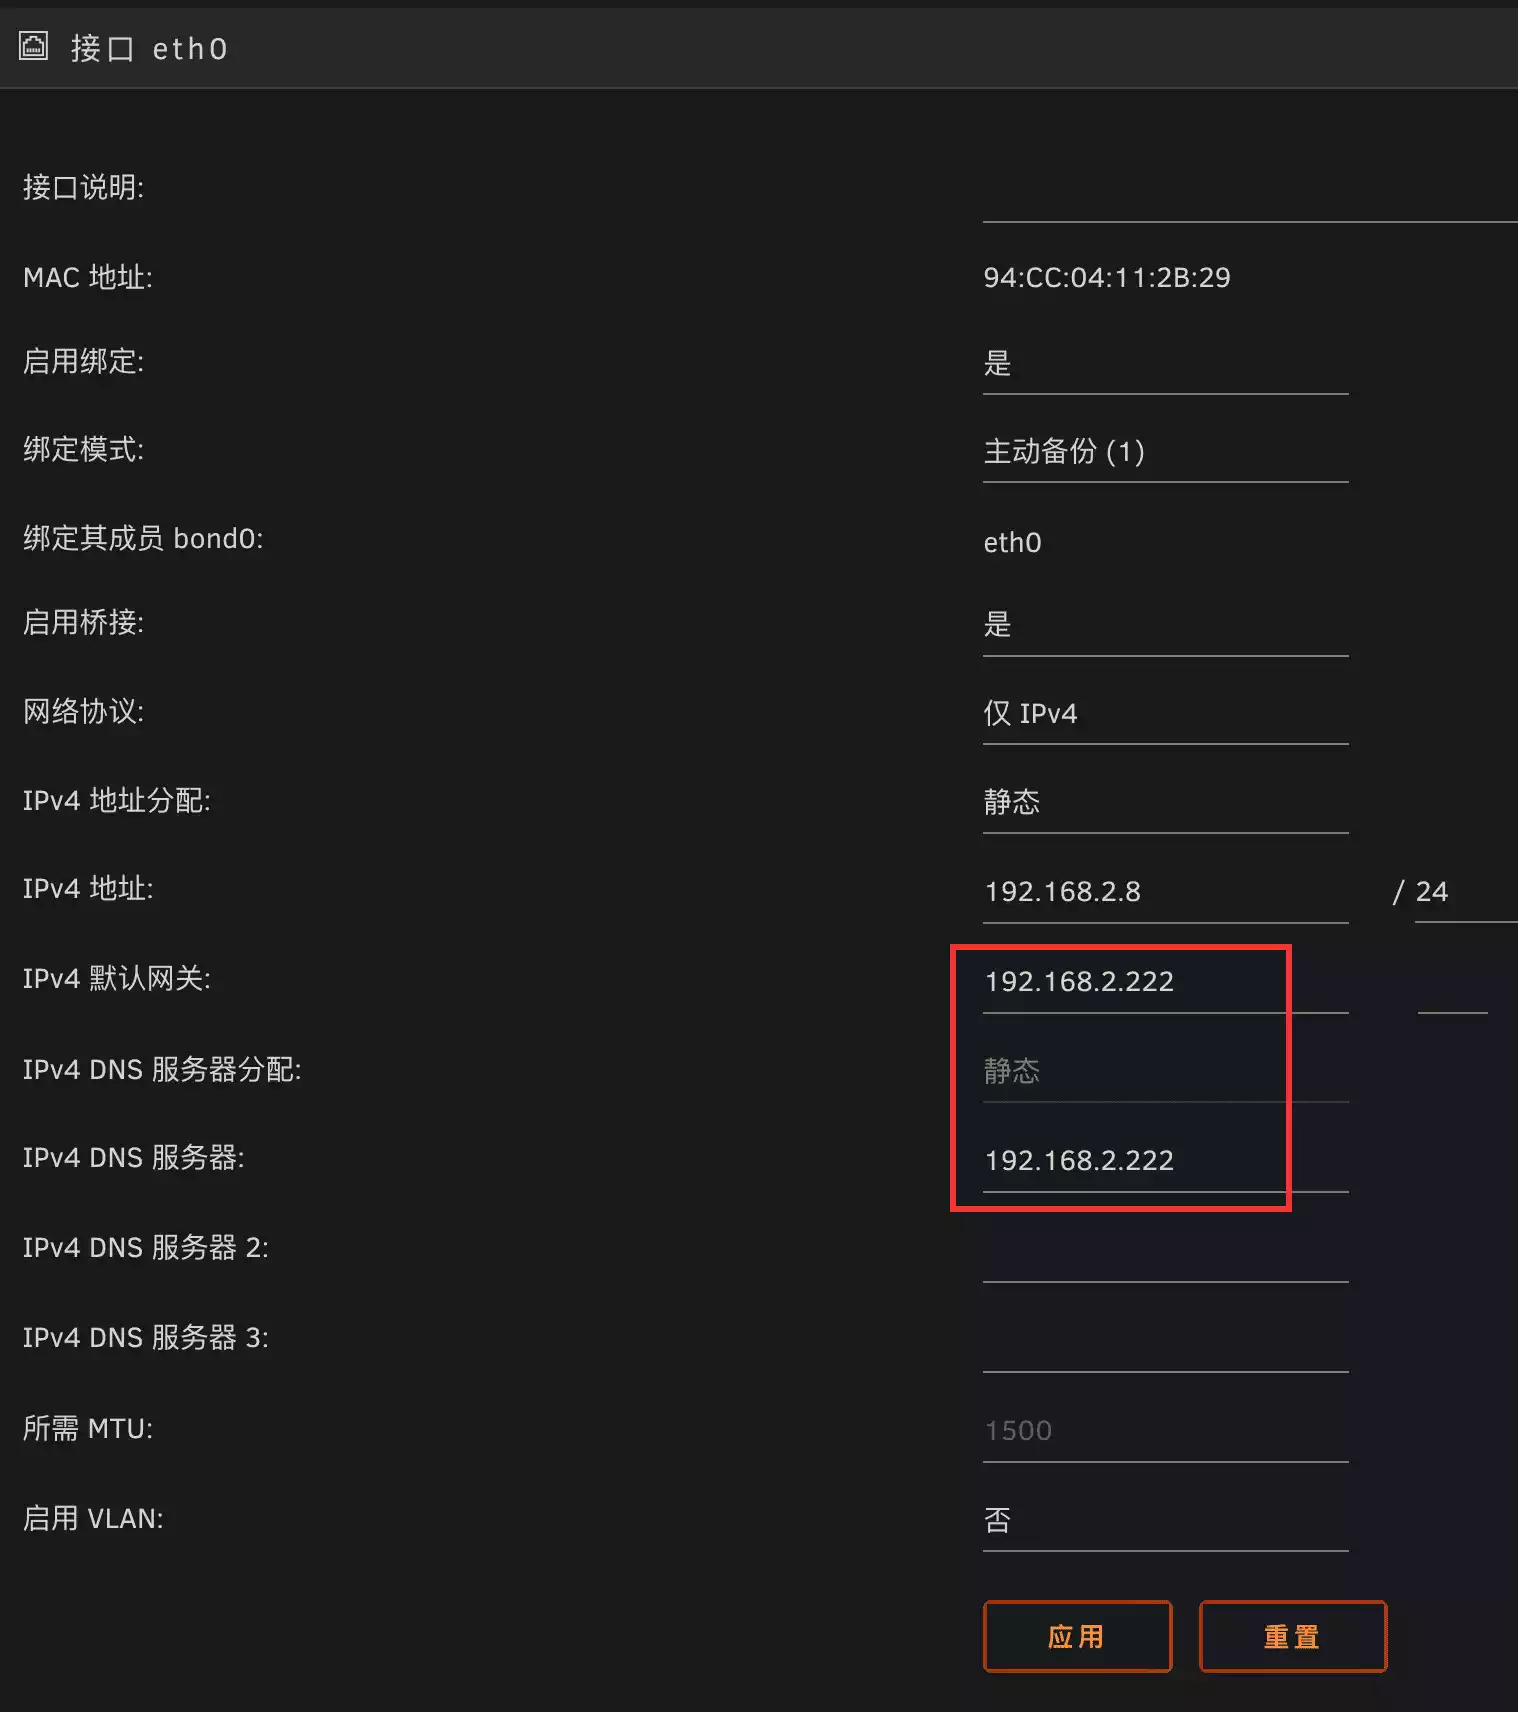The image size is (1518, 1712).
Task: Click the 所需 MTU field showing 1500
Action: point(1164,1432)
